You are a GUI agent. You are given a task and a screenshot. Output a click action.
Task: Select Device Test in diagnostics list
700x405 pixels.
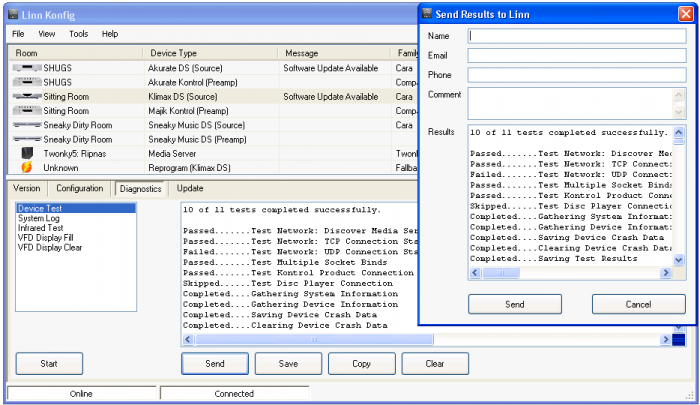[76, 208]
